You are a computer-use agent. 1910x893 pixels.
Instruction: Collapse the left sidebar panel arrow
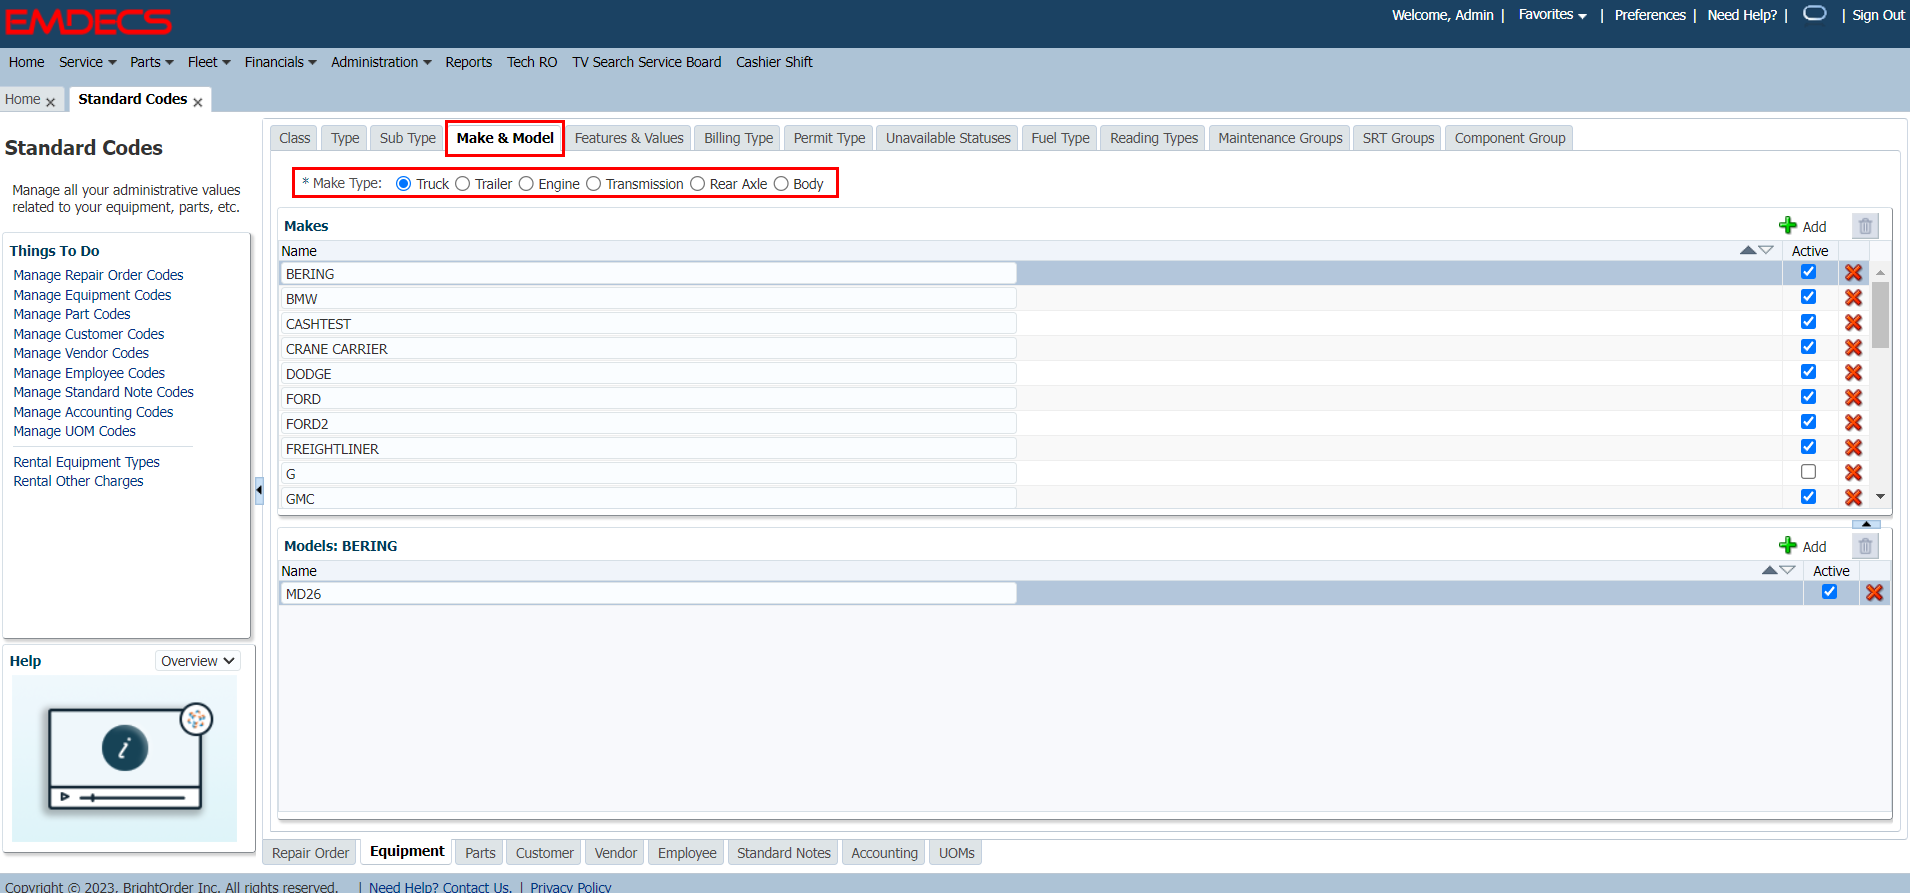coord(259,490)
